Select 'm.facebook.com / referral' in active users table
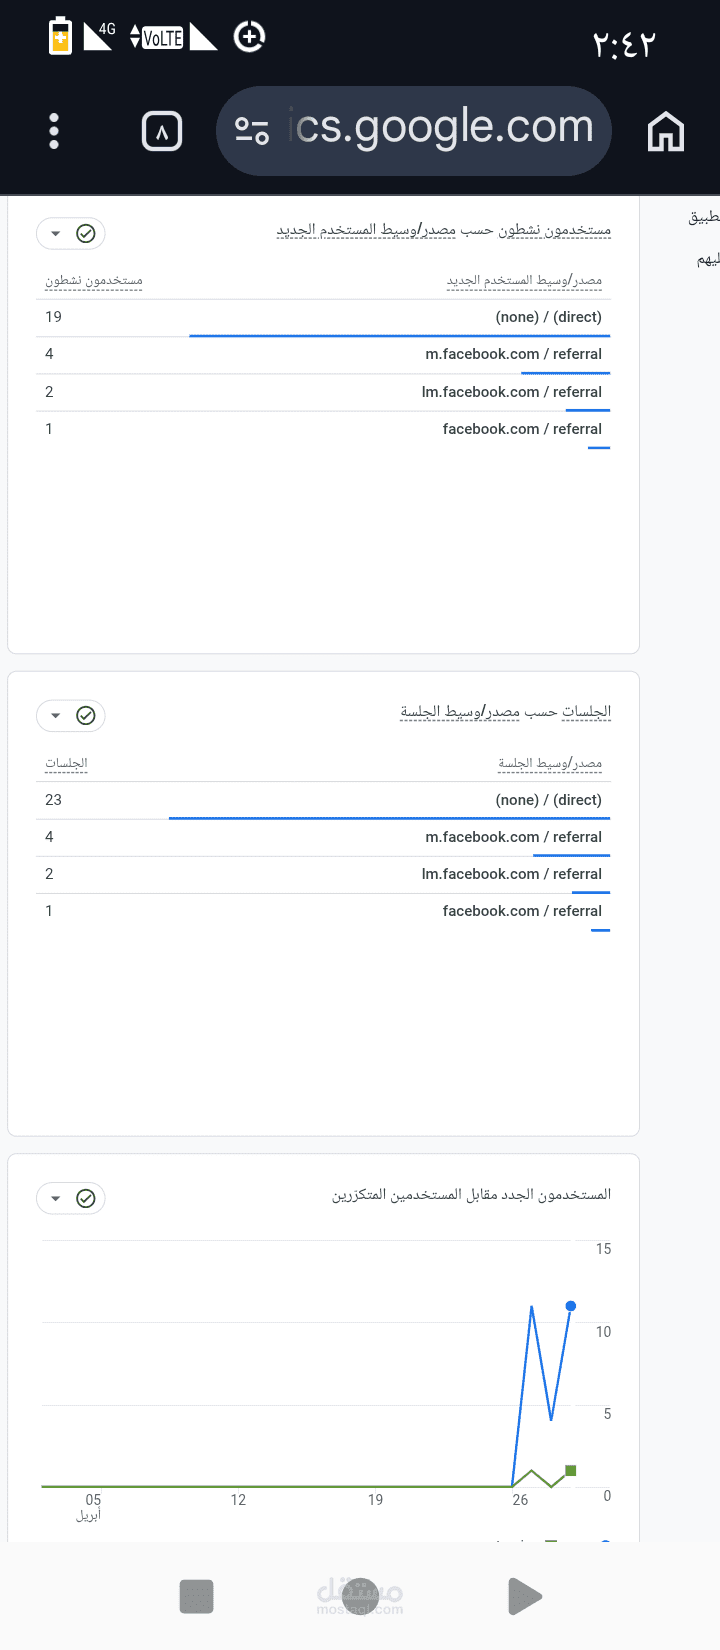 coord(323,354)
